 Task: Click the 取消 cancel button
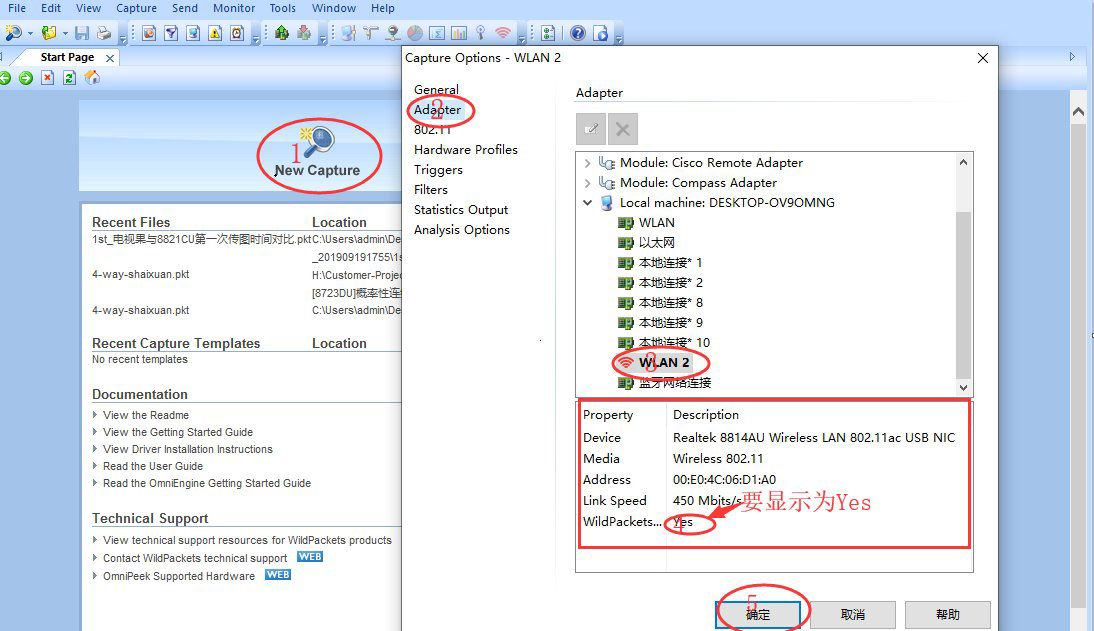pos(853,615)
